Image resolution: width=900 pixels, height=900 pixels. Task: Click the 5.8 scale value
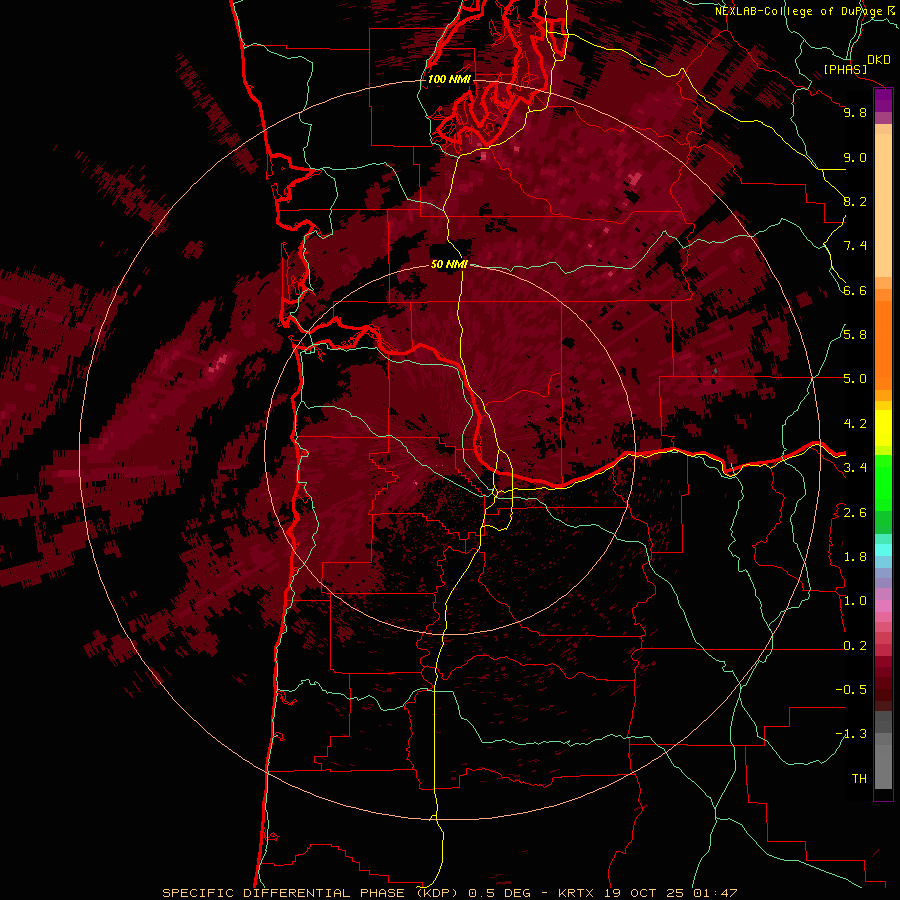click(855, 335)
